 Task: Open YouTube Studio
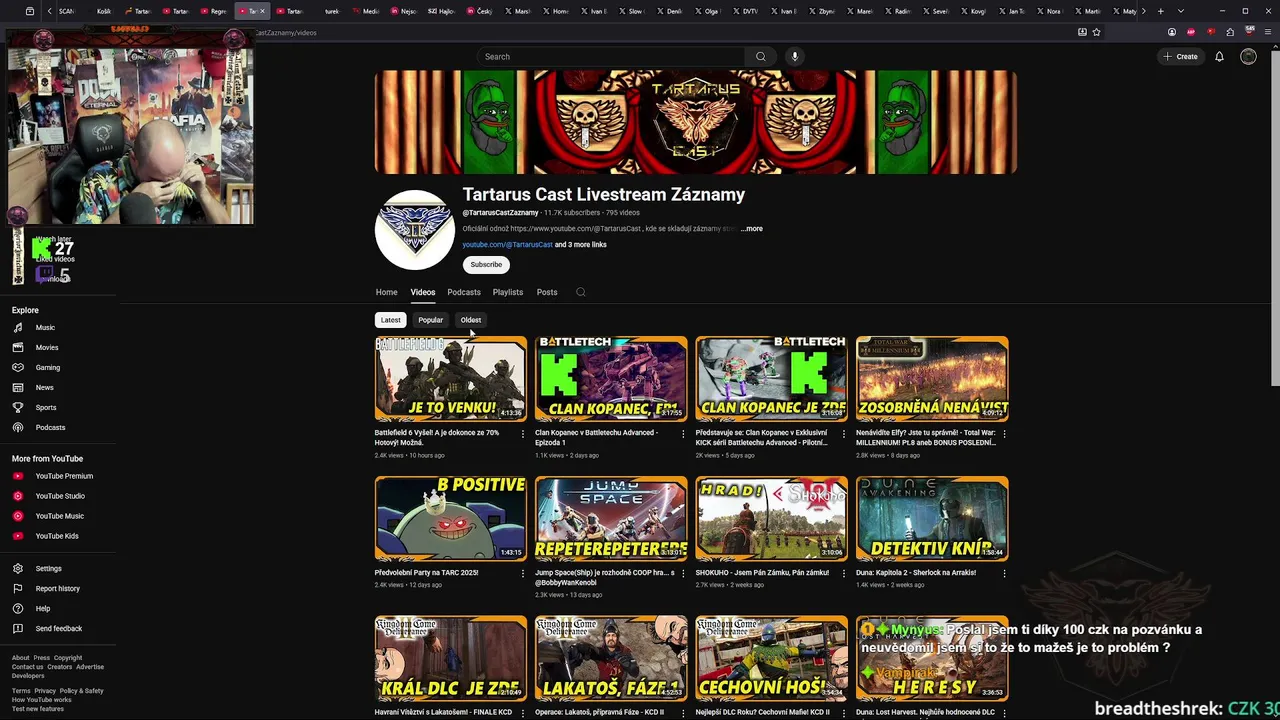(x=58, y=496)
